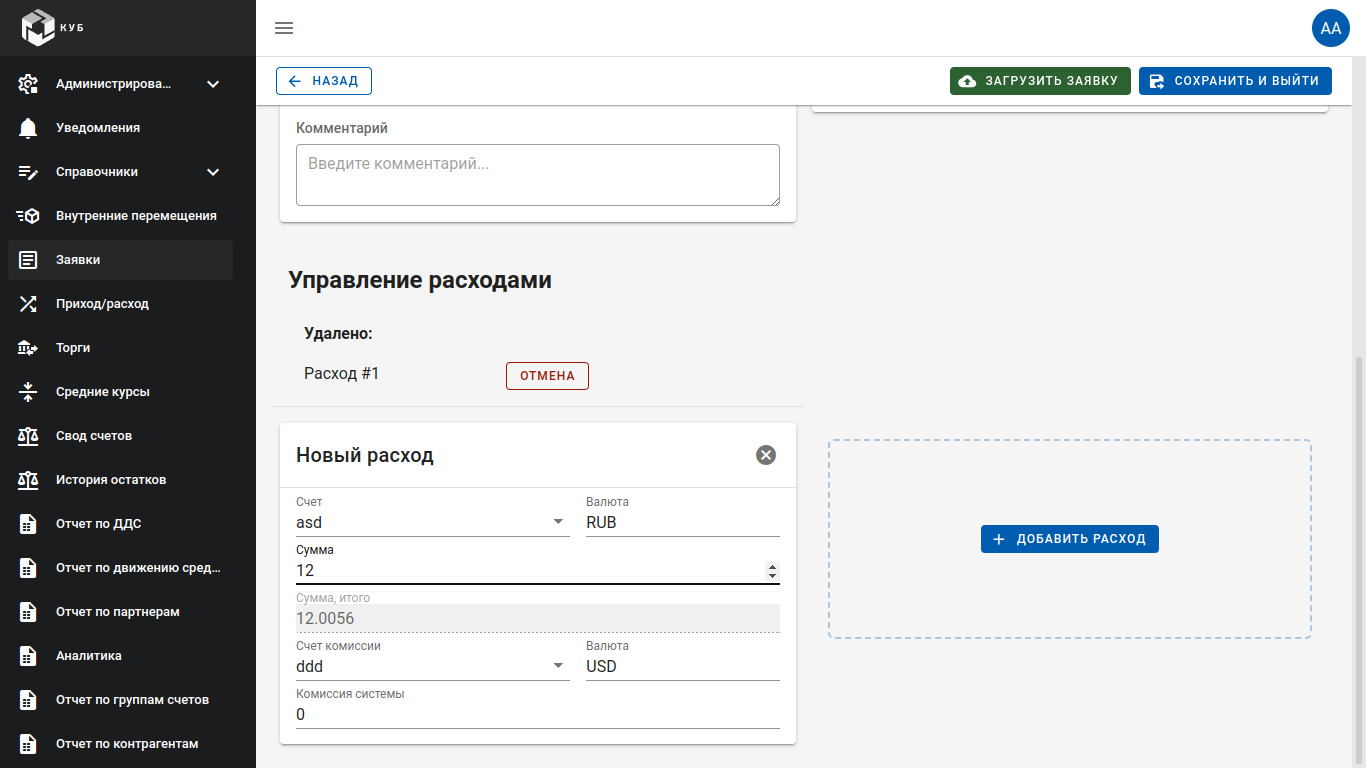Click the Добавить расход button
This screenshot has width=1366, height=768.
1069,539
